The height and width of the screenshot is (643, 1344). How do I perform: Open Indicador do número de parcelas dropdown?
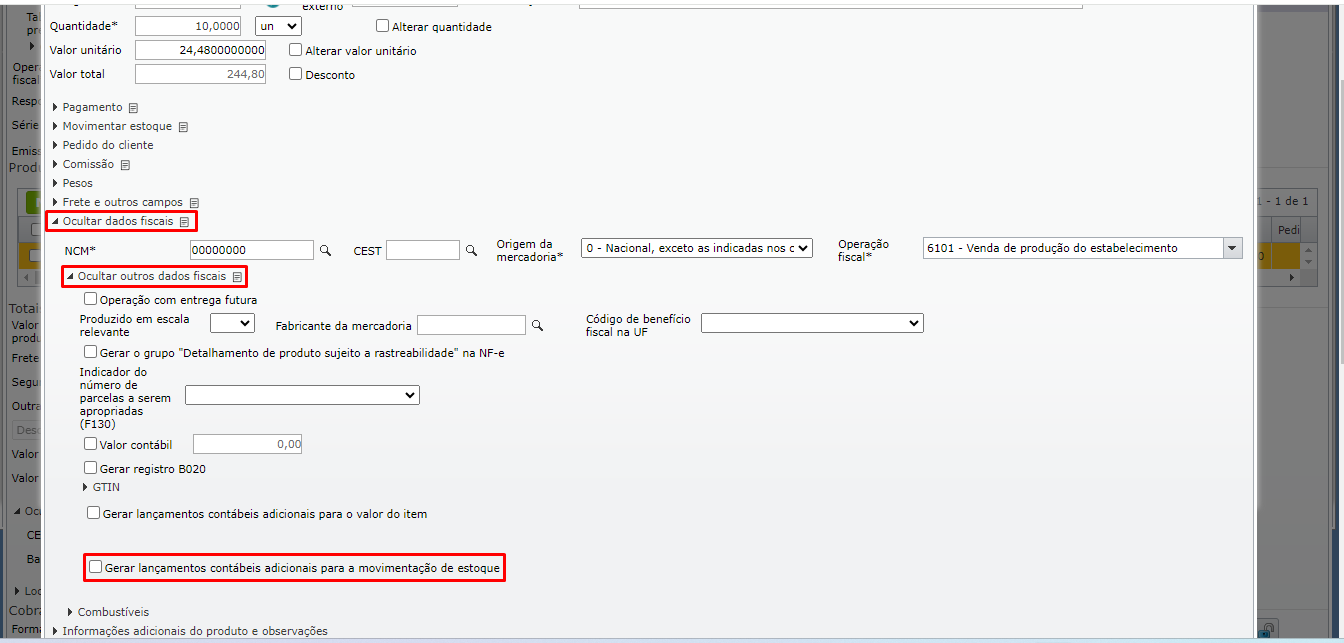coord(302,396)
